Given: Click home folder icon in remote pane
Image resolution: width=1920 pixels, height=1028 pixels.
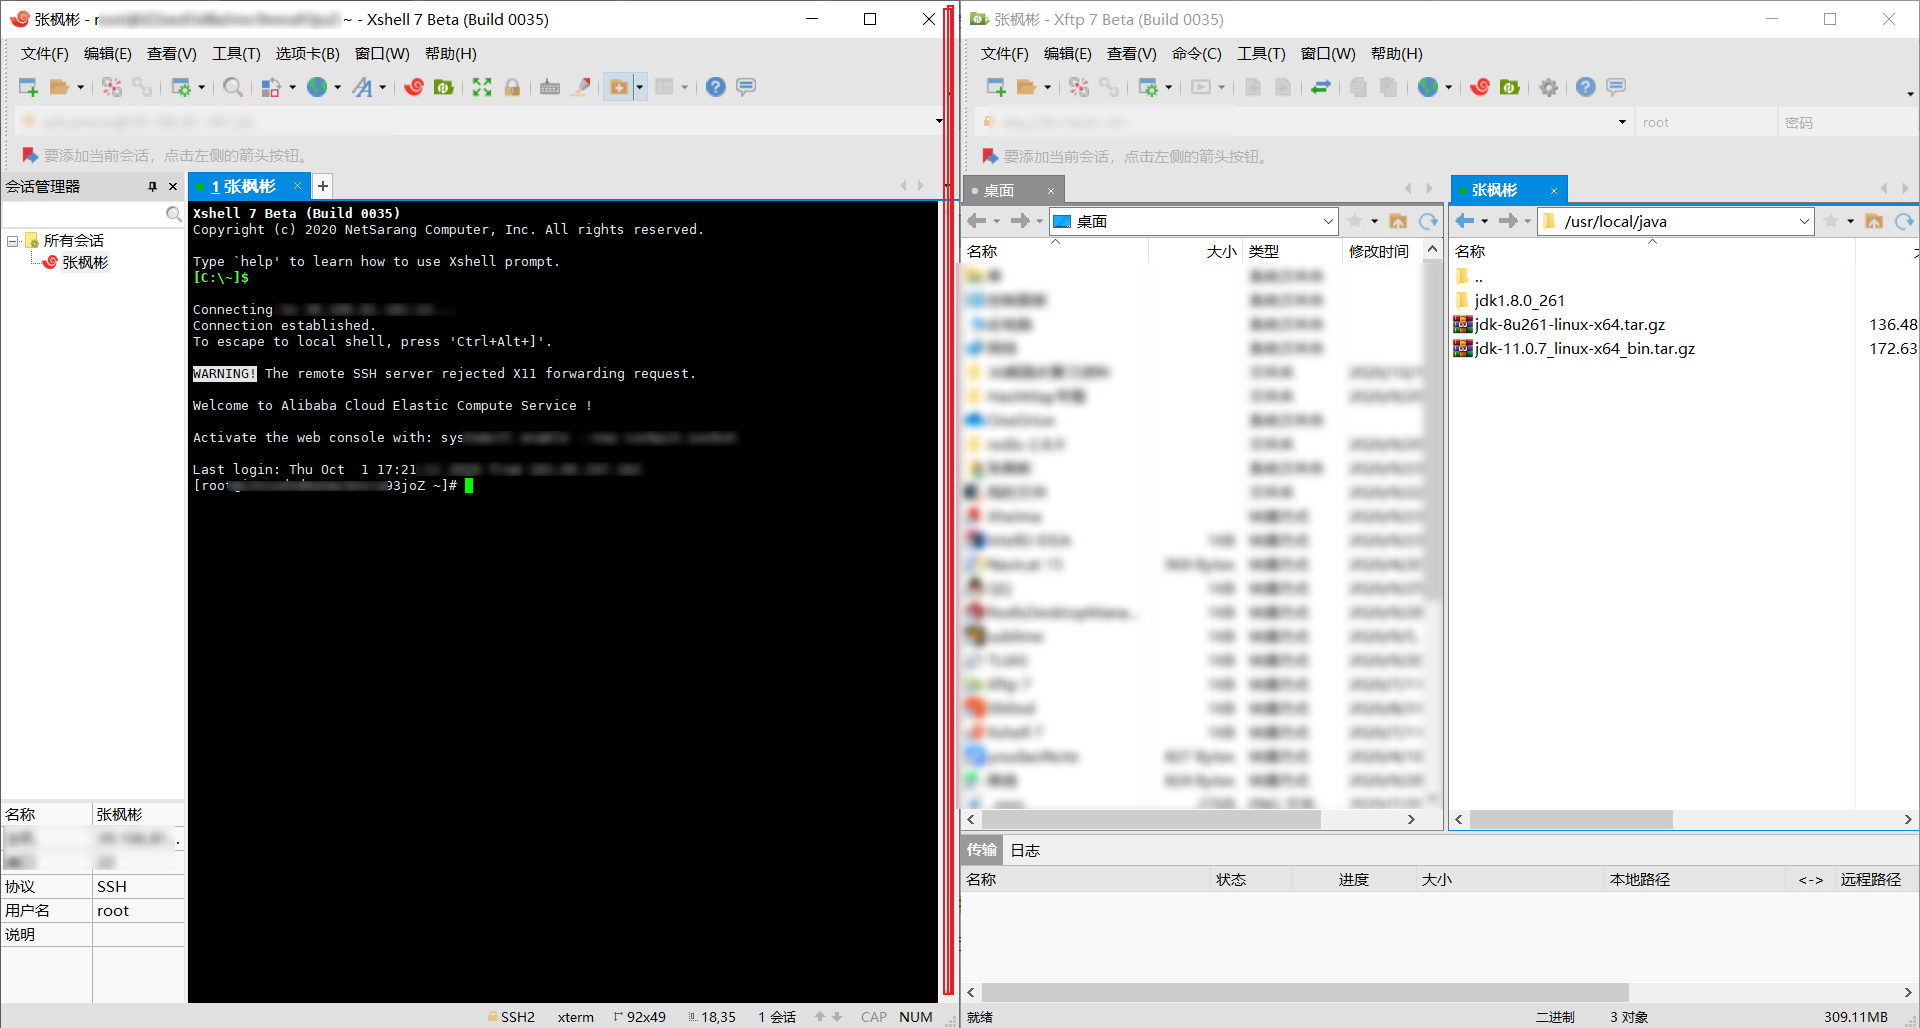Looking at the screenshot, I should click(1875, 221).
